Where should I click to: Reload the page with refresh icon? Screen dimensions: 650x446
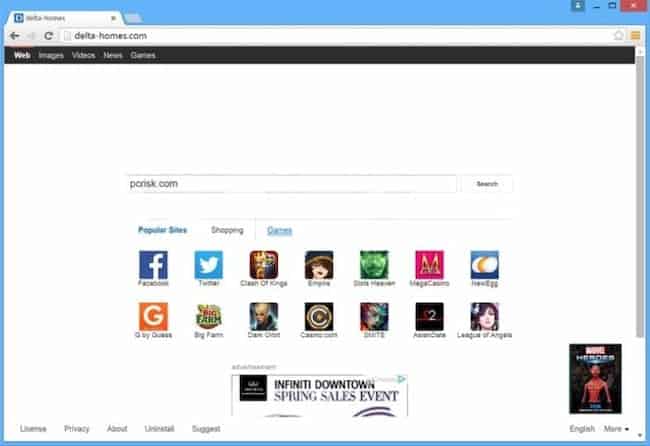click(49, 36)
